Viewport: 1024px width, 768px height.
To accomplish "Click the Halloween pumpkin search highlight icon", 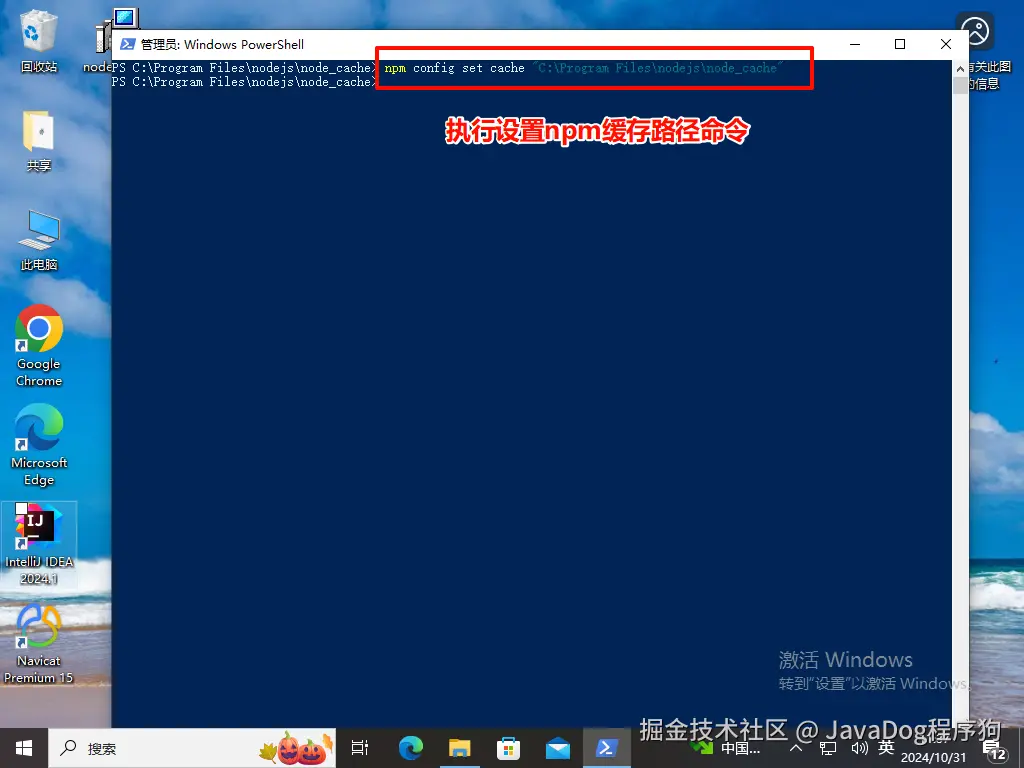I will coord(297,748).
